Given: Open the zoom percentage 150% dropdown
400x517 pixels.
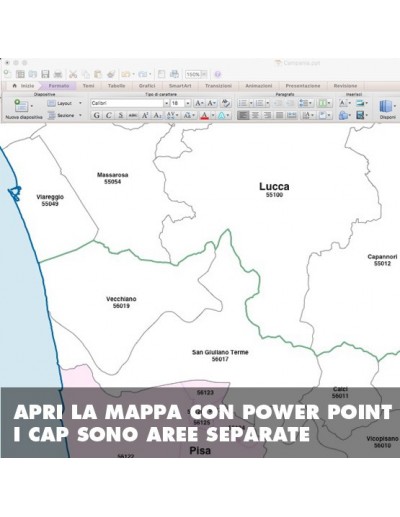Looking at the screenshot, I should pos(204,74).
